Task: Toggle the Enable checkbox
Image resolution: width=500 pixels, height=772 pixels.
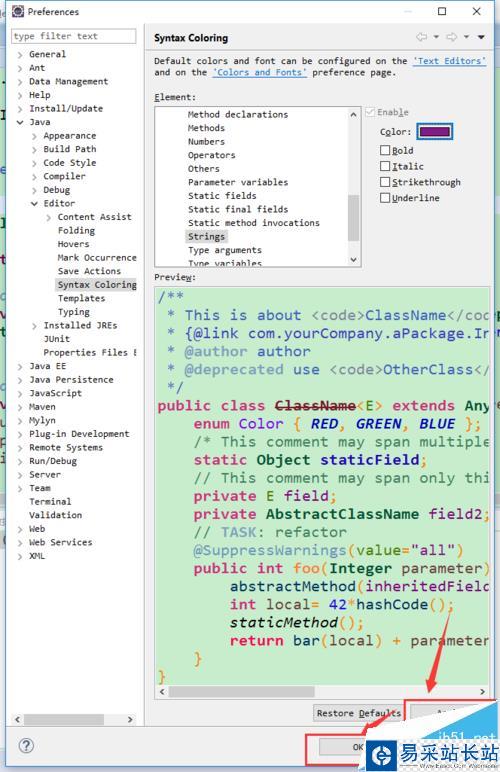Action: [x=370, y=112]
